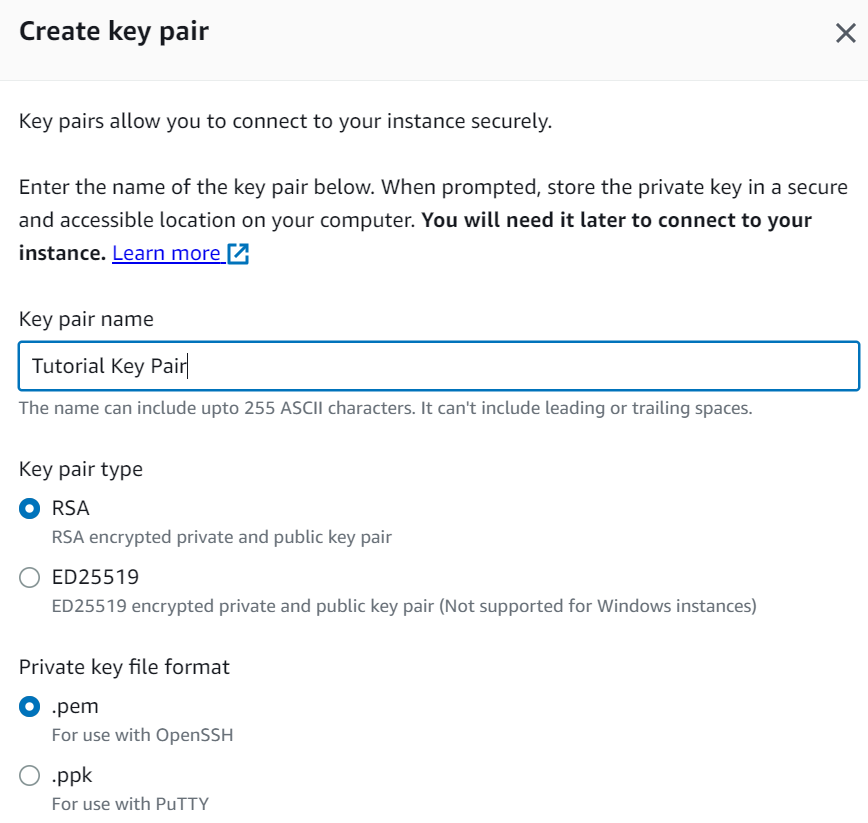This screenshot has width=868, height=823.
Task: Click the "Key pair type" section label
Action: coord(81,469)
